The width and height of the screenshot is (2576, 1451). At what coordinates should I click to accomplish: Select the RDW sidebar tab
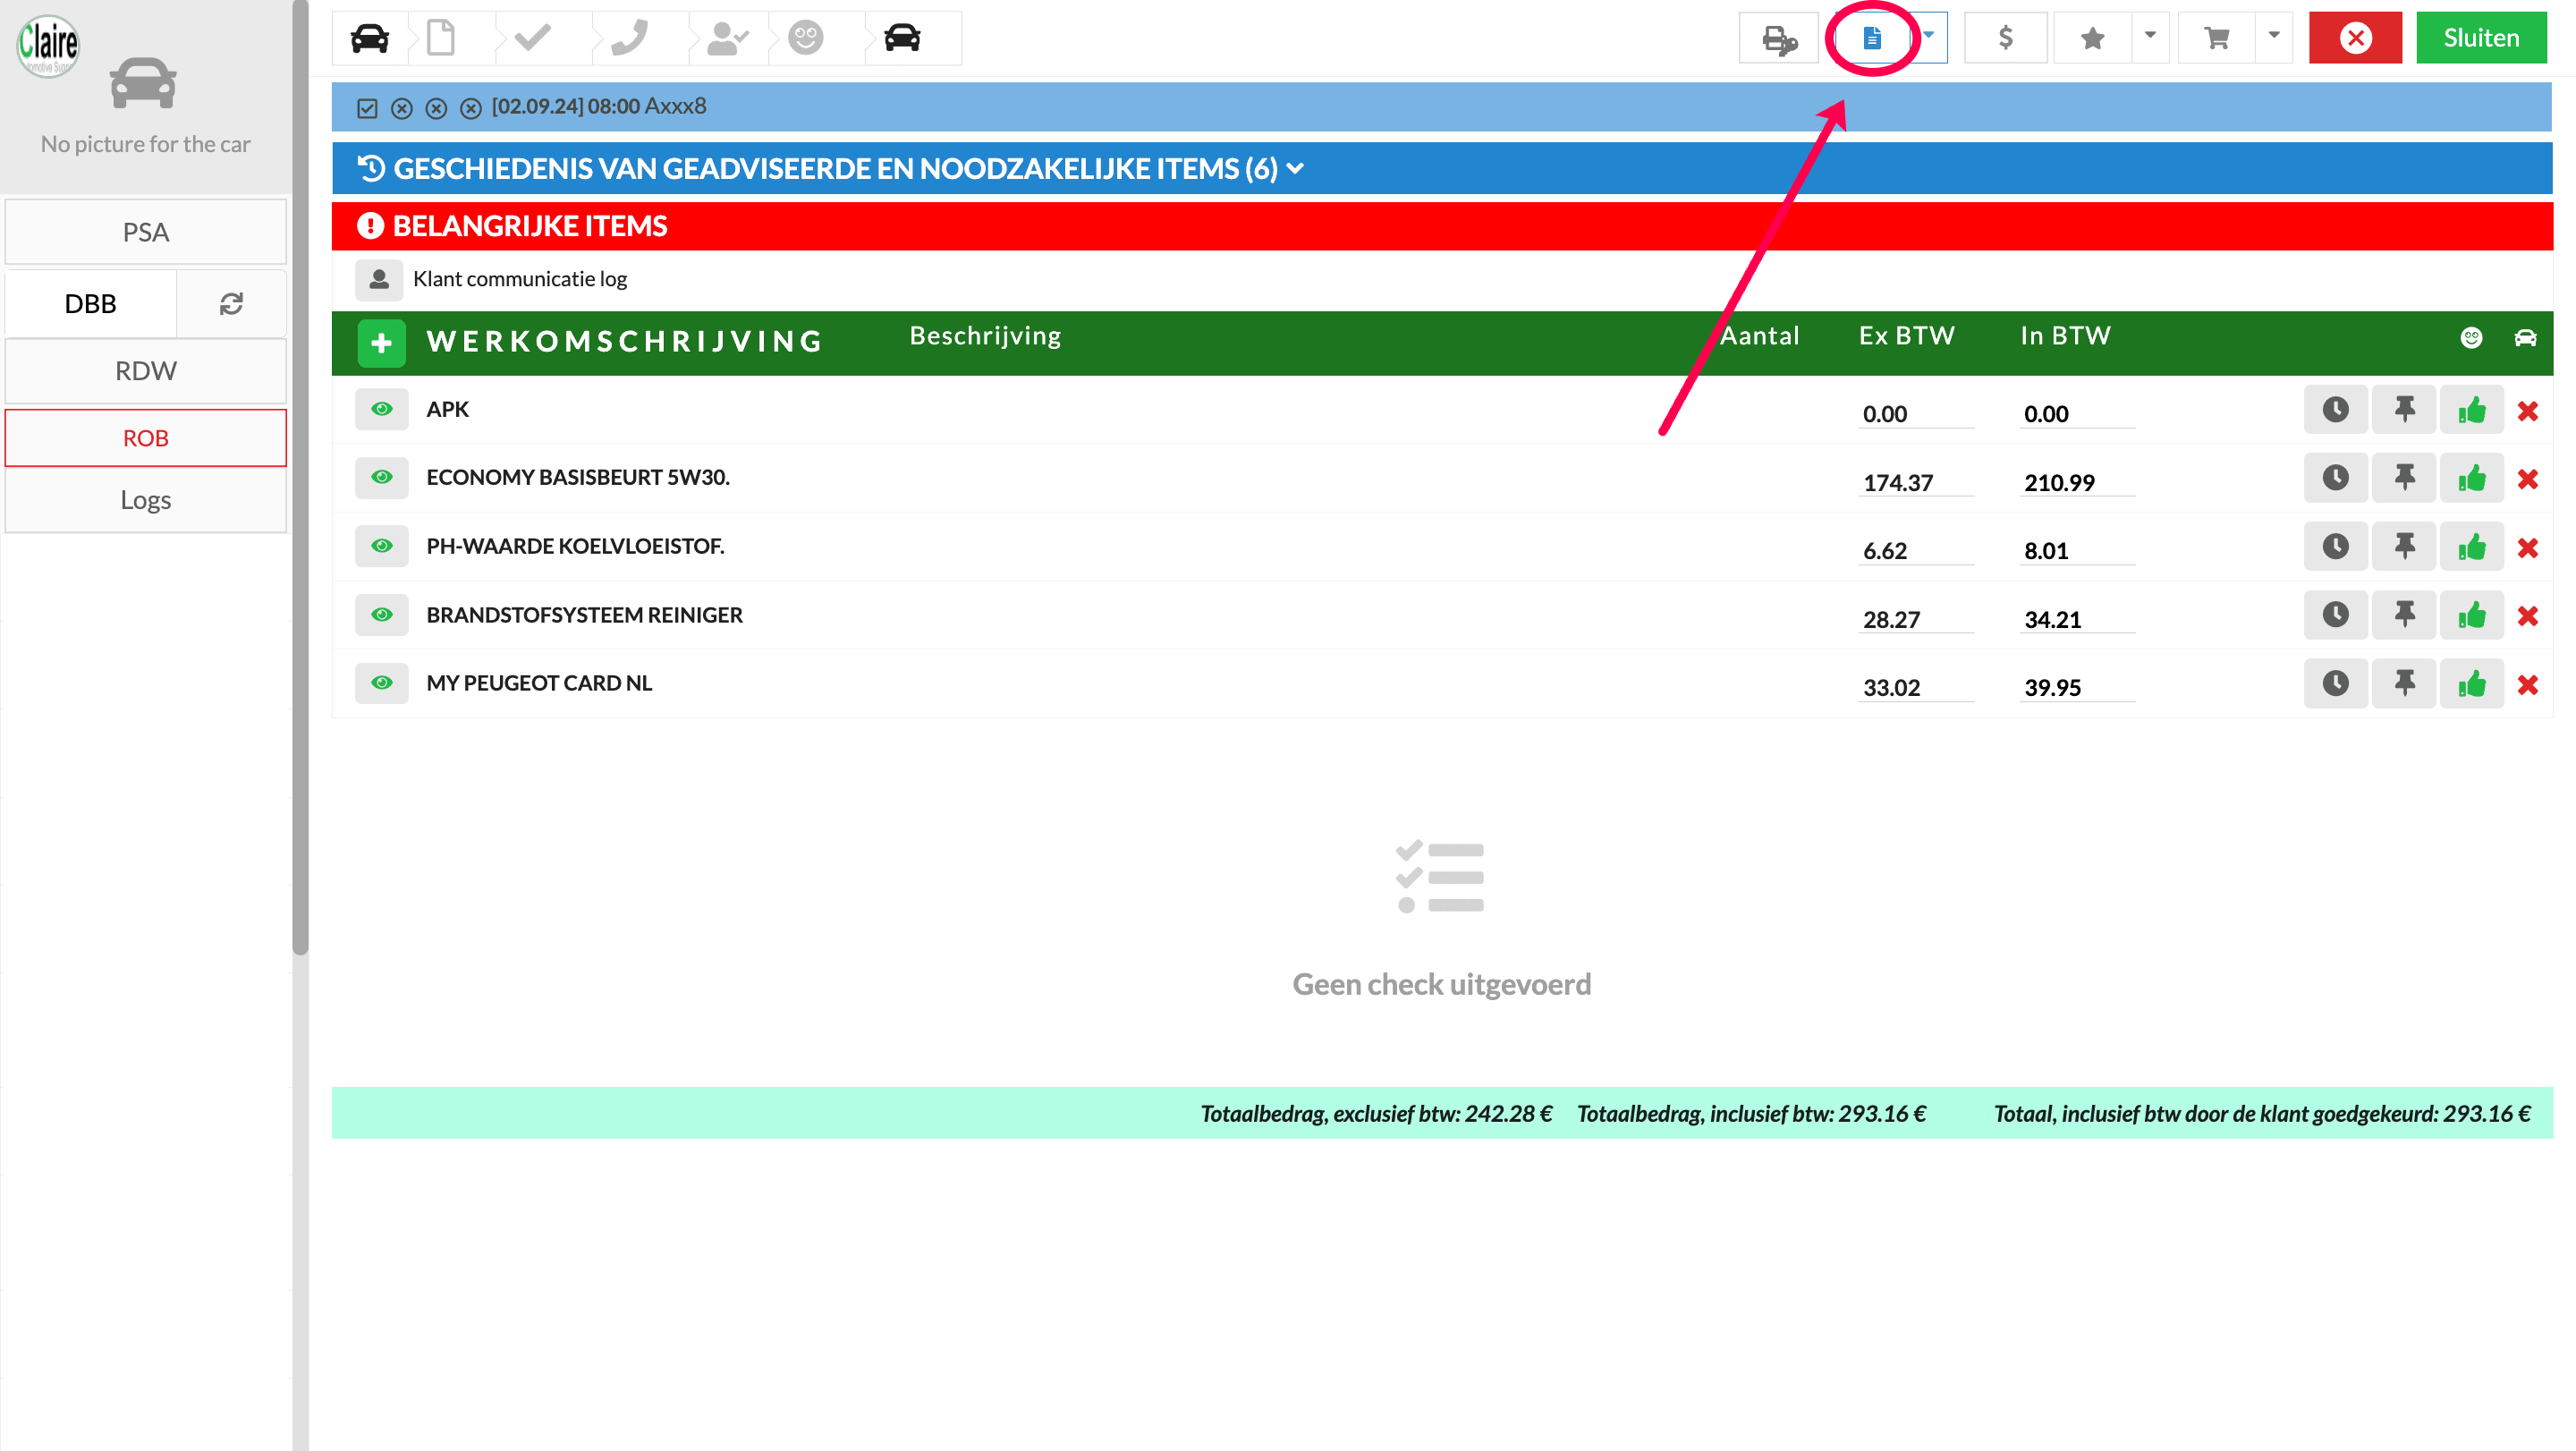pos(146,370)
